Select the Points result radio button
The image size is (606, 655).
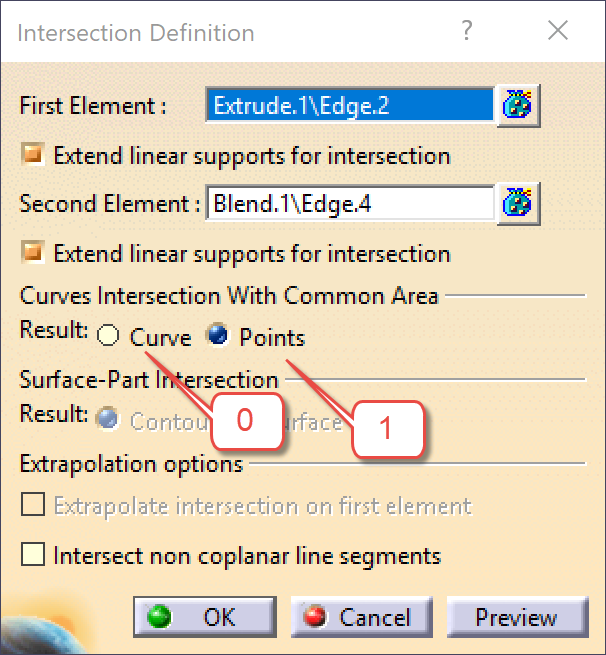coord(218,335)
